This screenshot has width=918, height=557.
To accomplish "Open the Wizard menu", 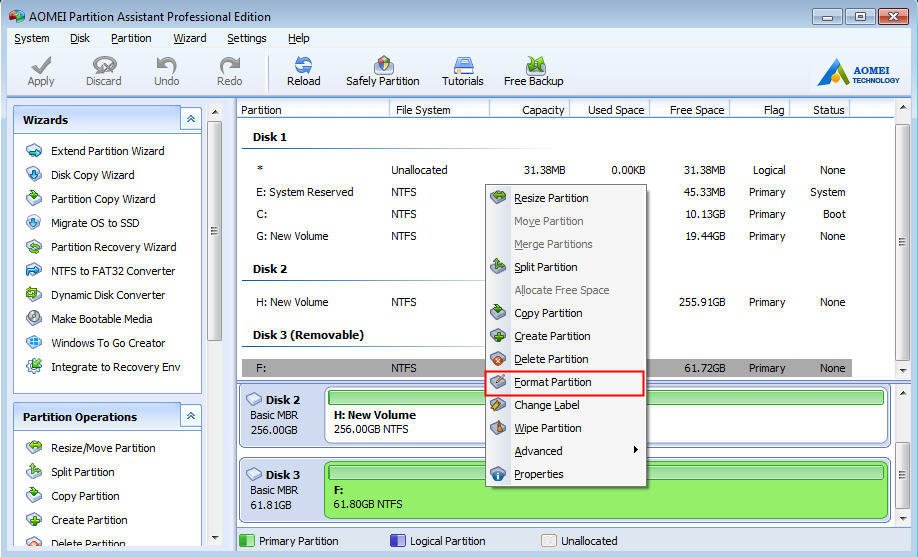I will (190, 38).
